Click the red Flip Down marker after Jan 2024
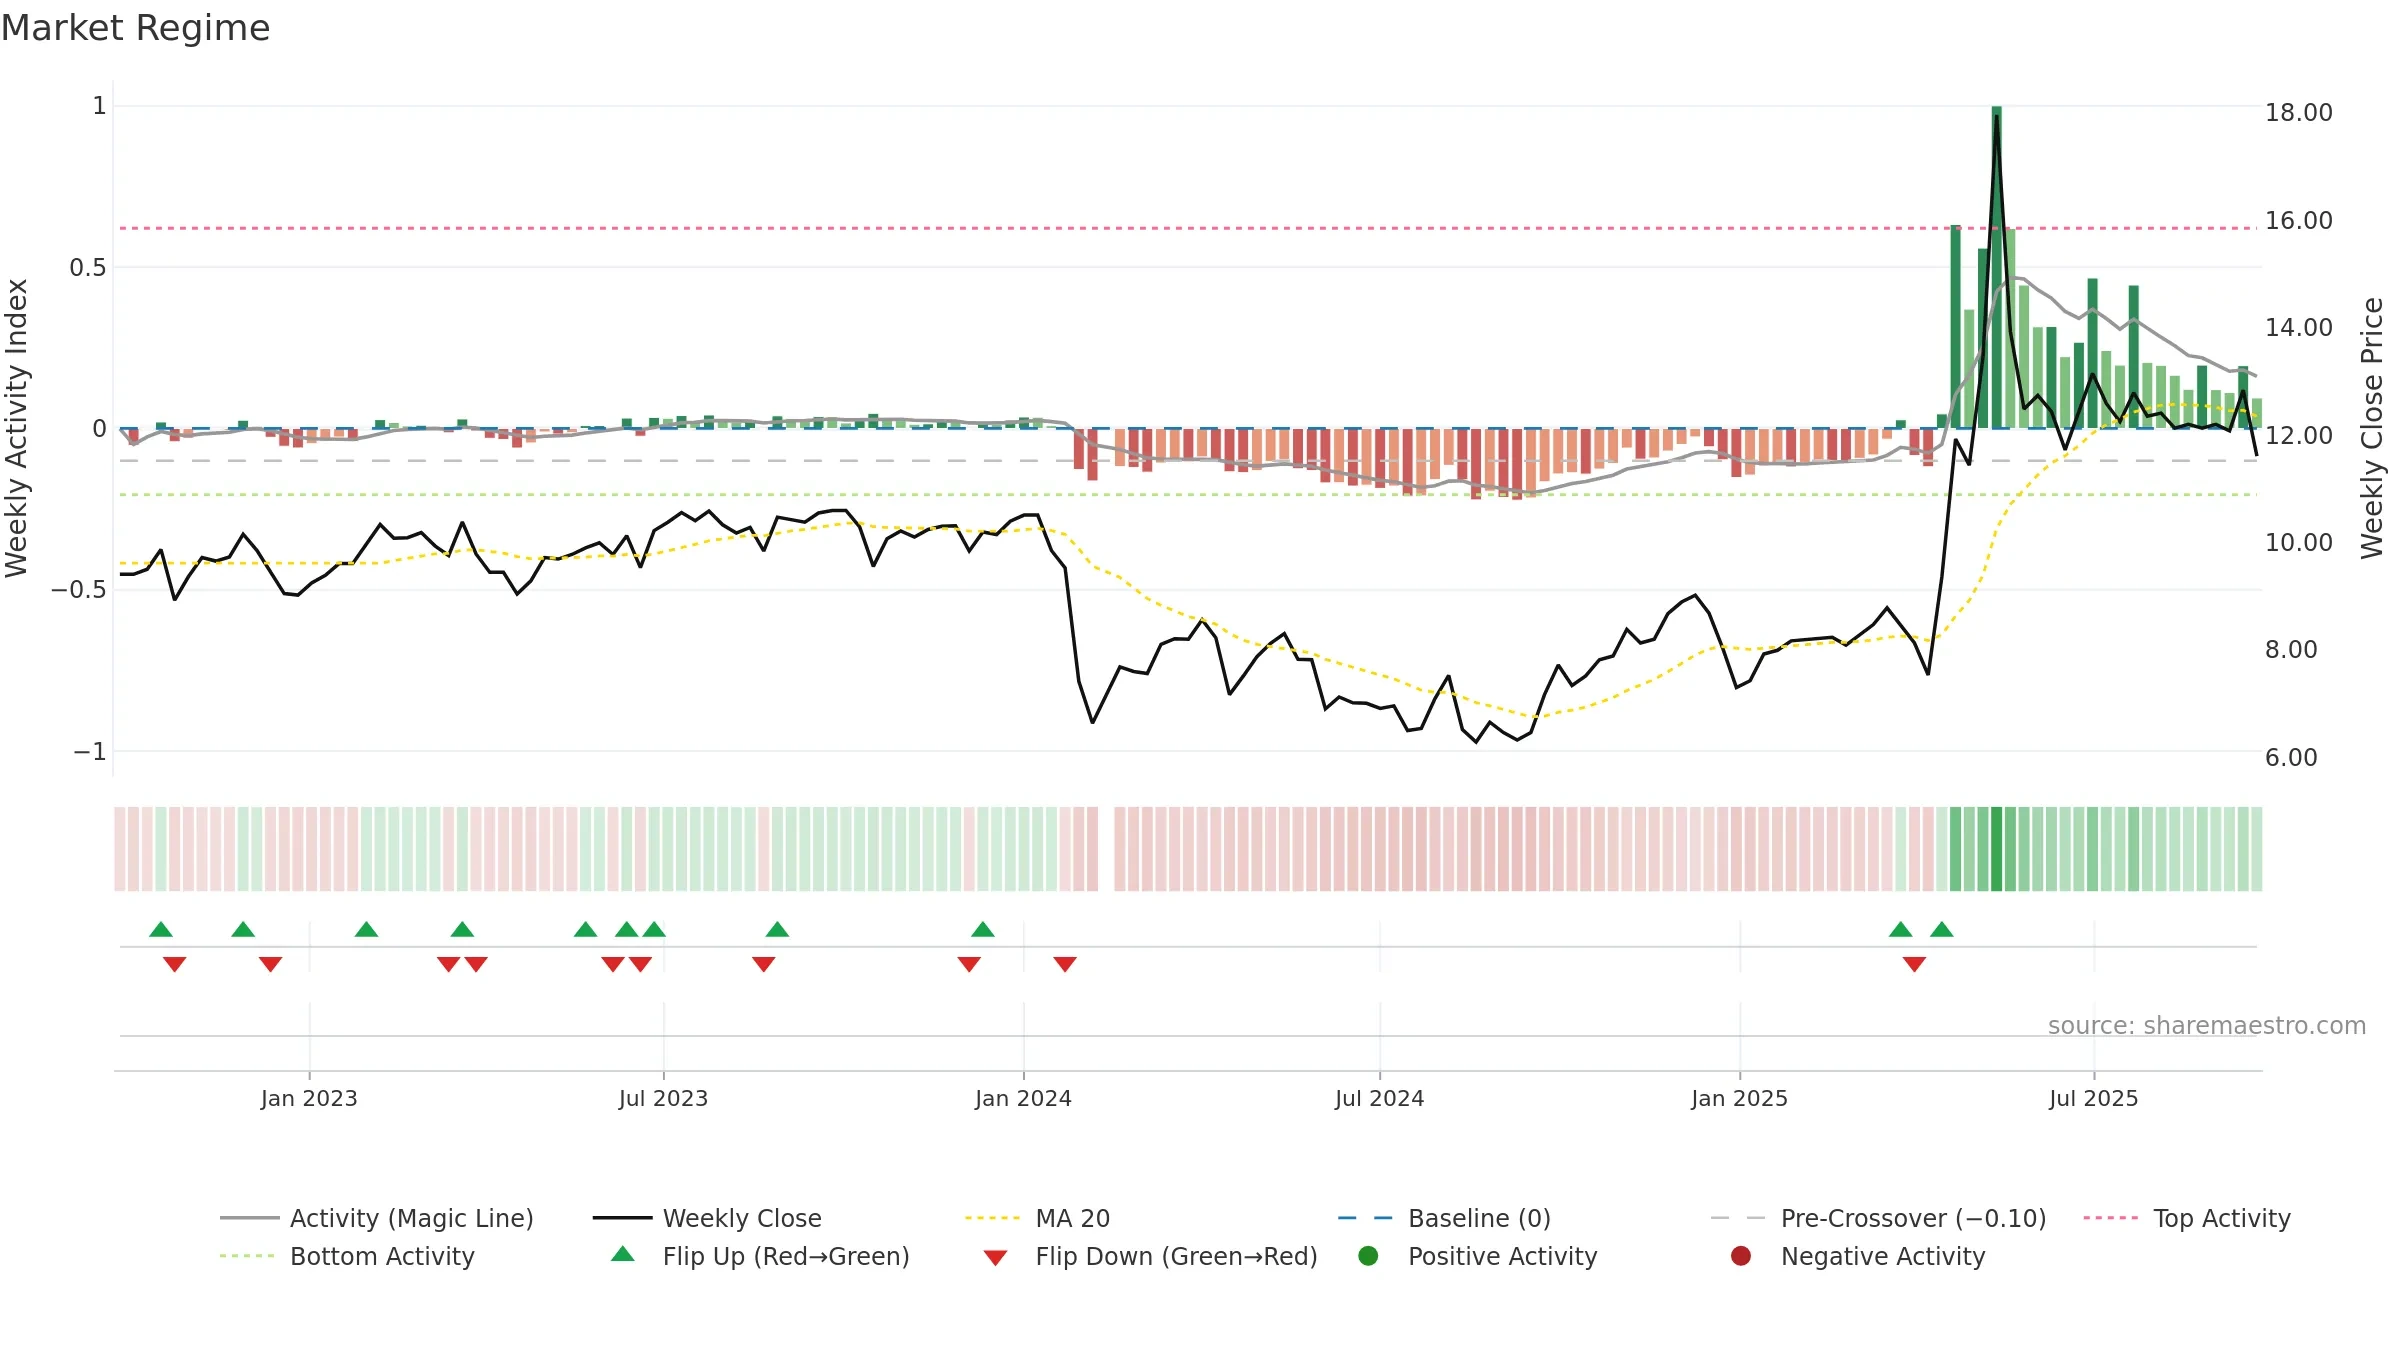 tap(1065, 964)
